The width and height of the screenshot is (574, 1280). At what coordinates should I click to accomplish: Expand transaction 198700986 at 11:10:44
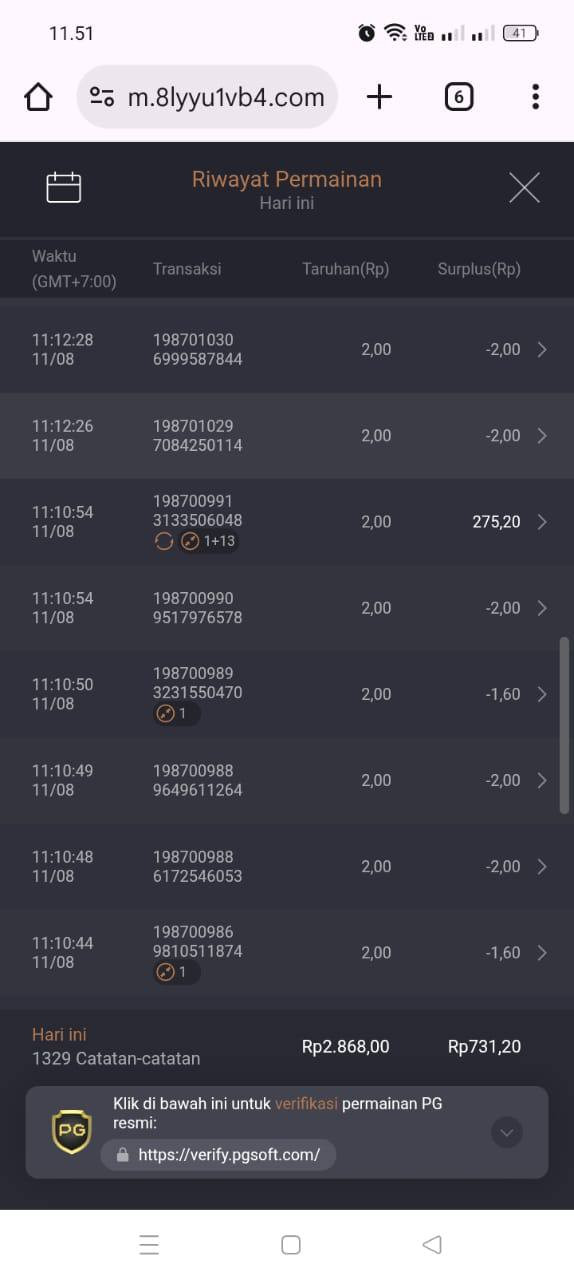pyautogui.click(x=287, y=953)
